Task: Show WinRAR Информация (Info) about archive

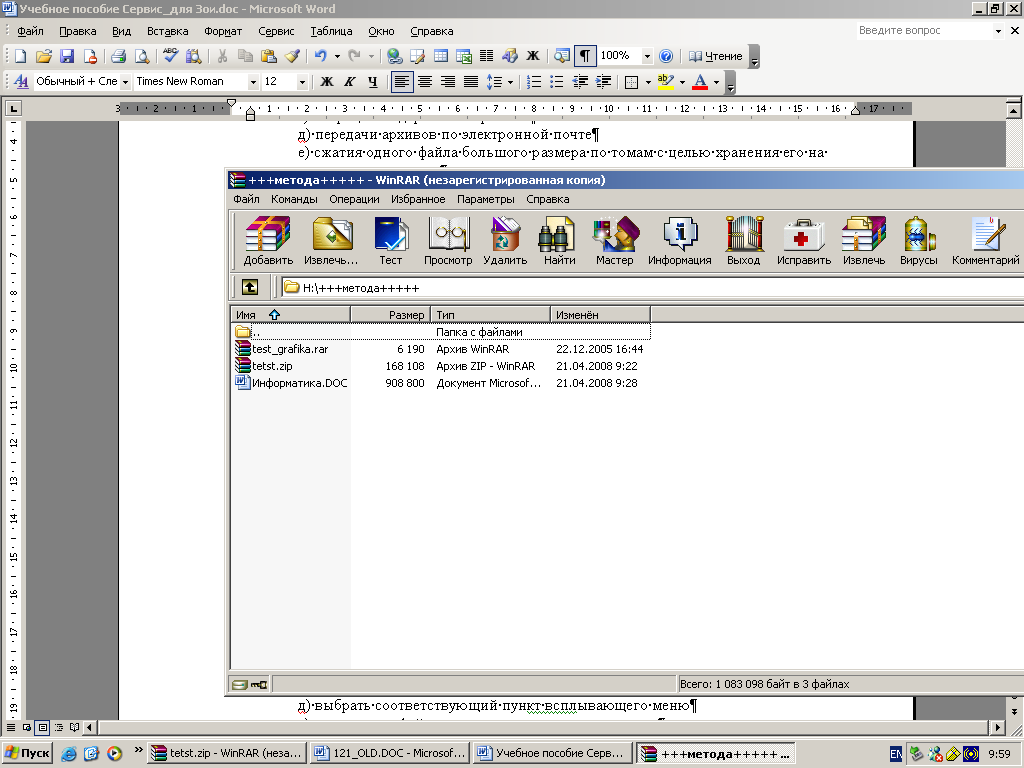Action: [680, 241]
